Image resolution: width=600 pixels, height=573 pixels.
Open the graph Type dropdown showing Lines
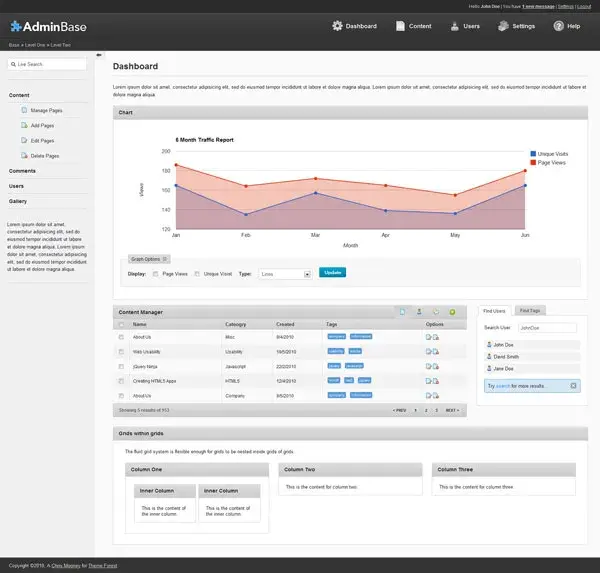[x=285, y=274]
